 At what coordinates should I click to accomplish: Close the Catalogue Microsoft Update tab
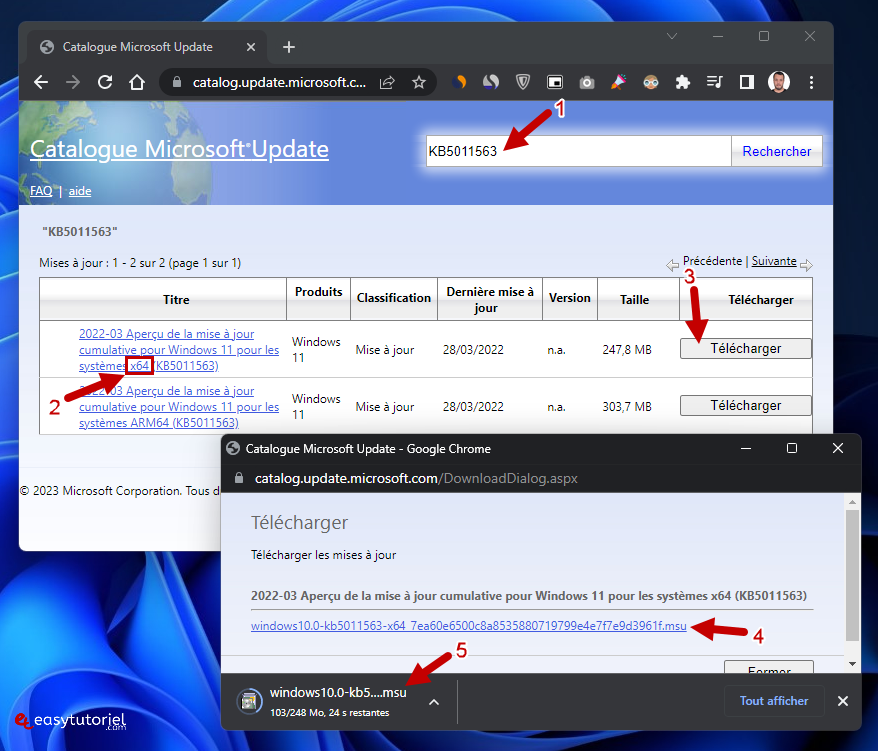point(251,47)
